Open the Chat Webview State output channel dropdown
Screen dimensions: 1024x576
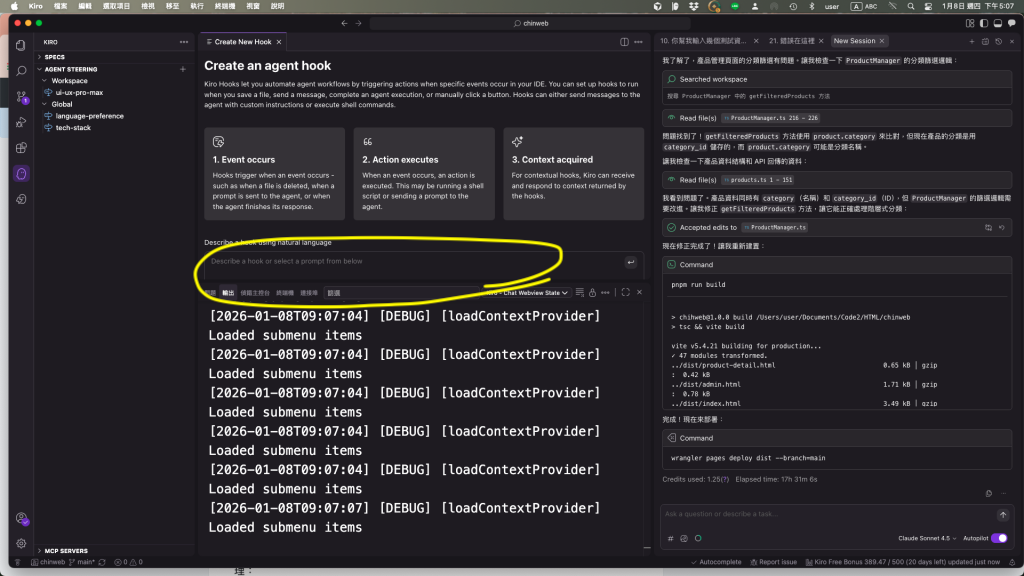(x=526, y=293)
